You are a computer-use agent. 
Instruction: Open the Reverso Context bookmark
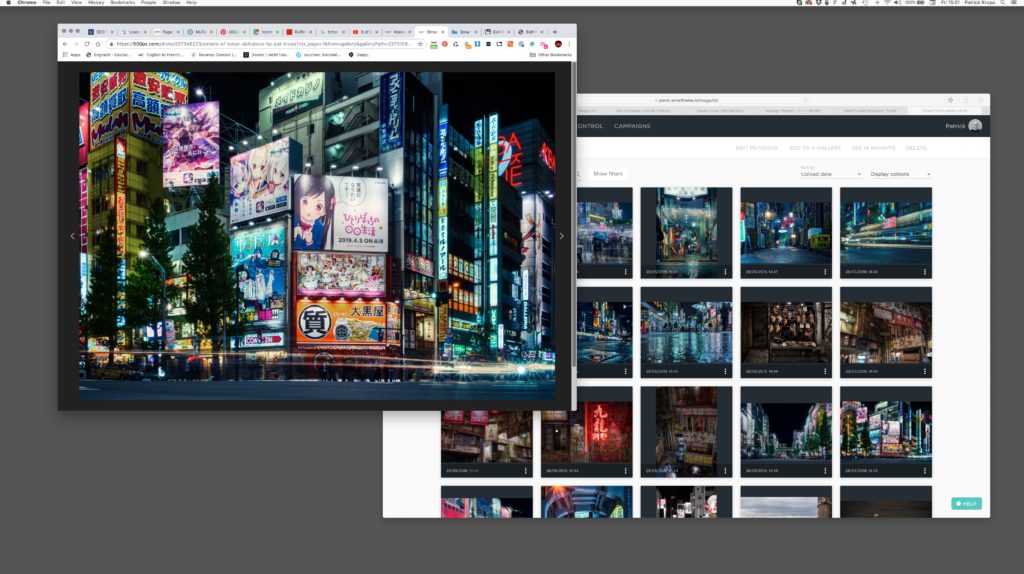(x=214, y=55)
